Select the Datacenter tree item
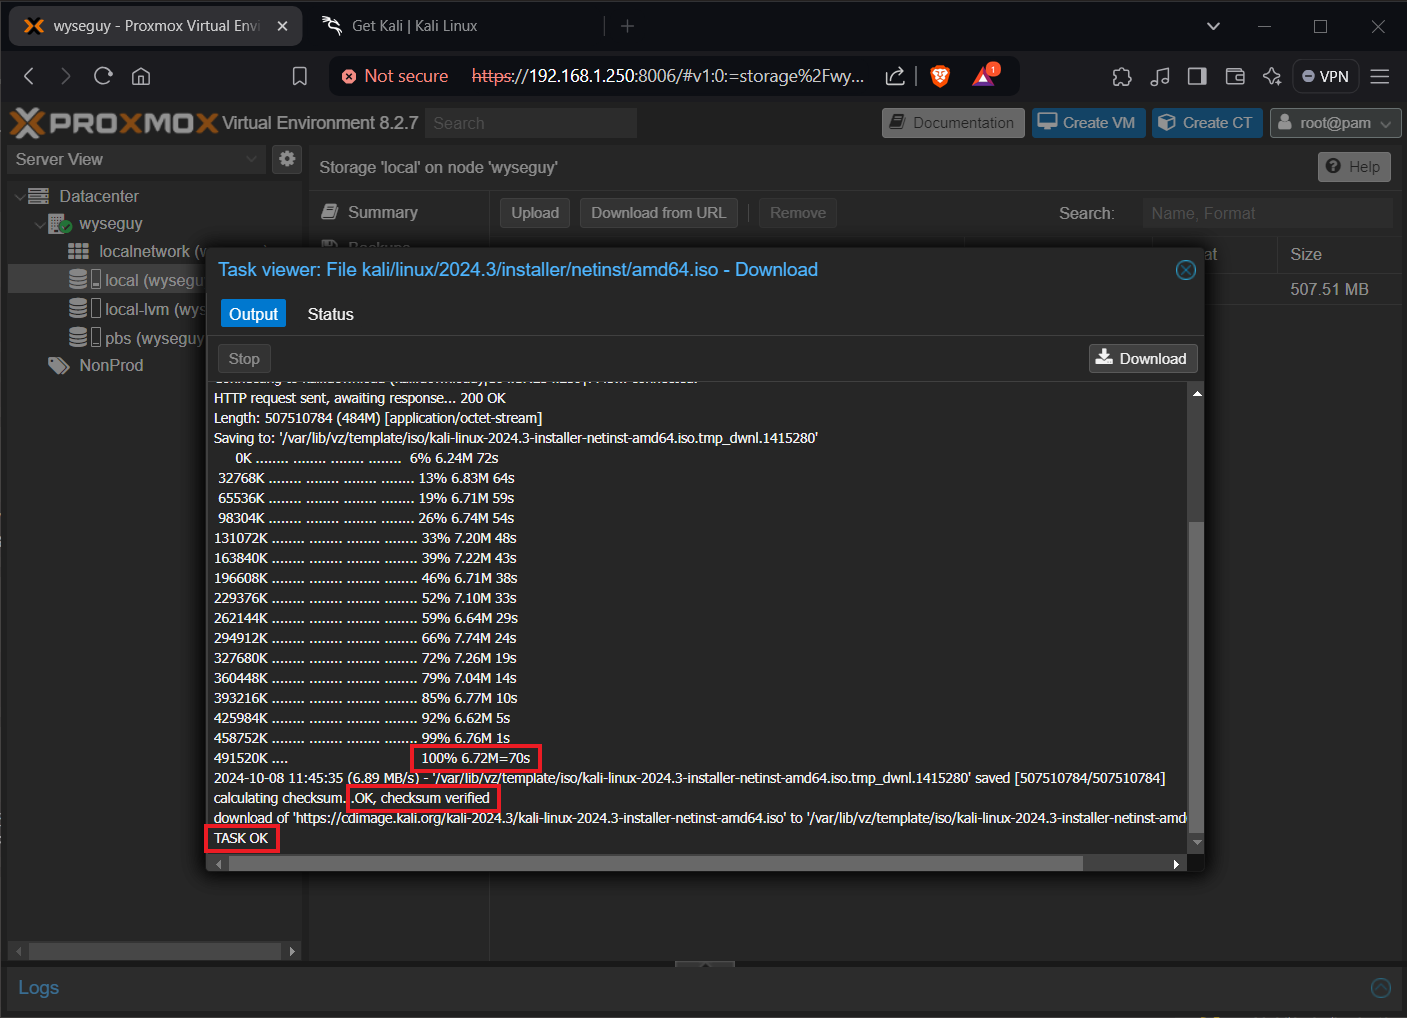1407x1018 pixels. [99, 197]
